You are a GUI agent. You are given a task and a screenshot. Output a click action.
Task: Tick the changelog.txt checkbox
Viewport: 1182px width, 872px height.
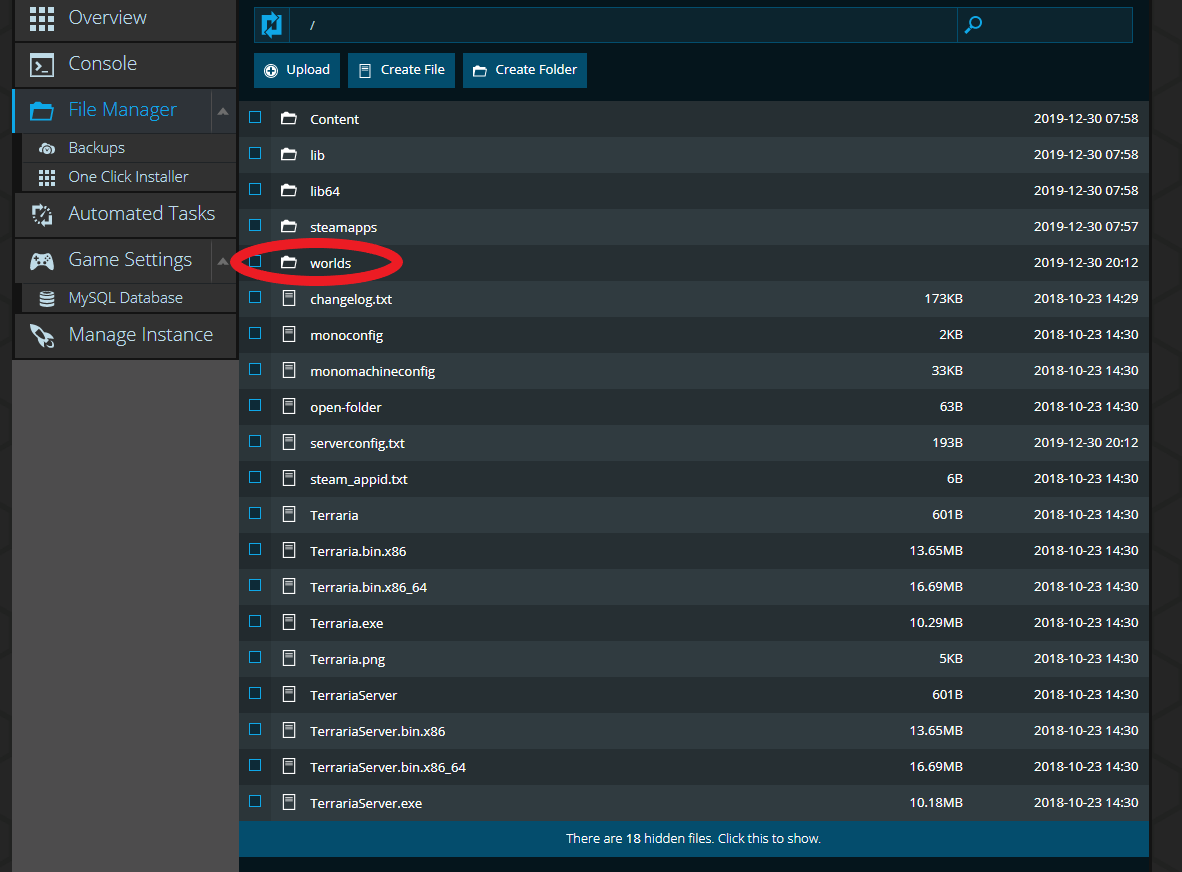(x=256, y=298)
